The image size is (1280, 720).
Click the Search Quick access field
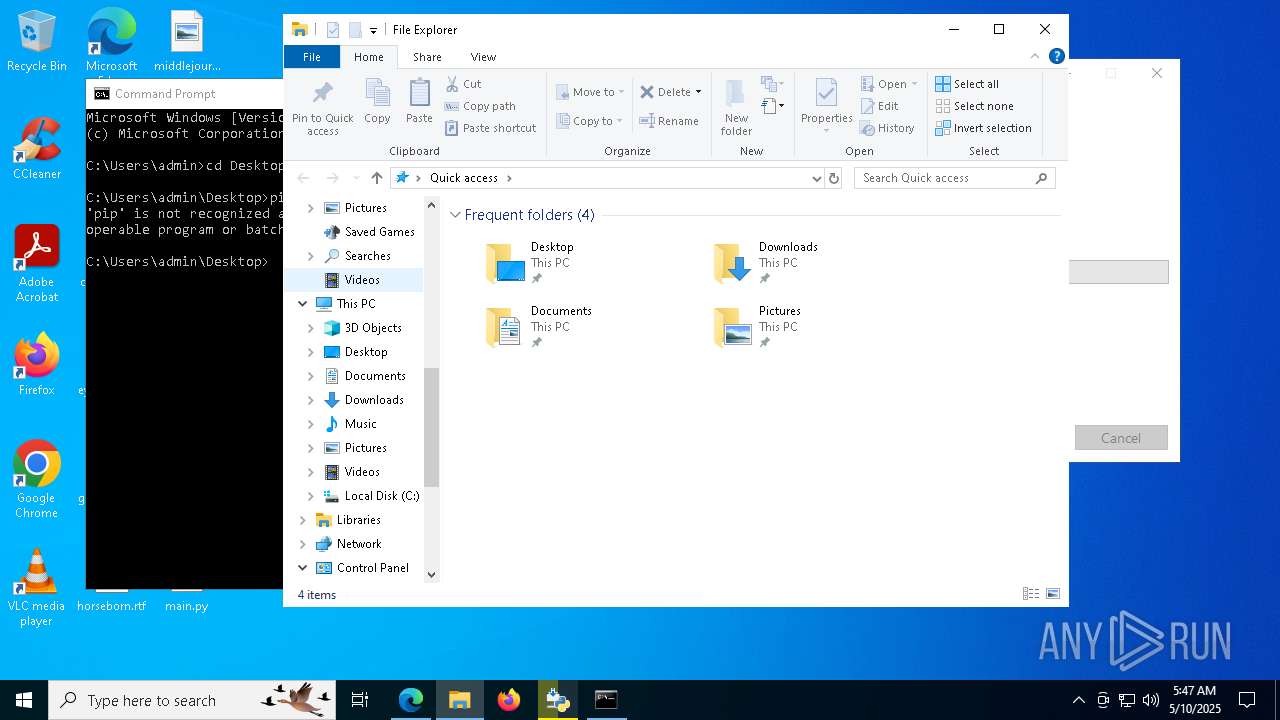point(955,178)
